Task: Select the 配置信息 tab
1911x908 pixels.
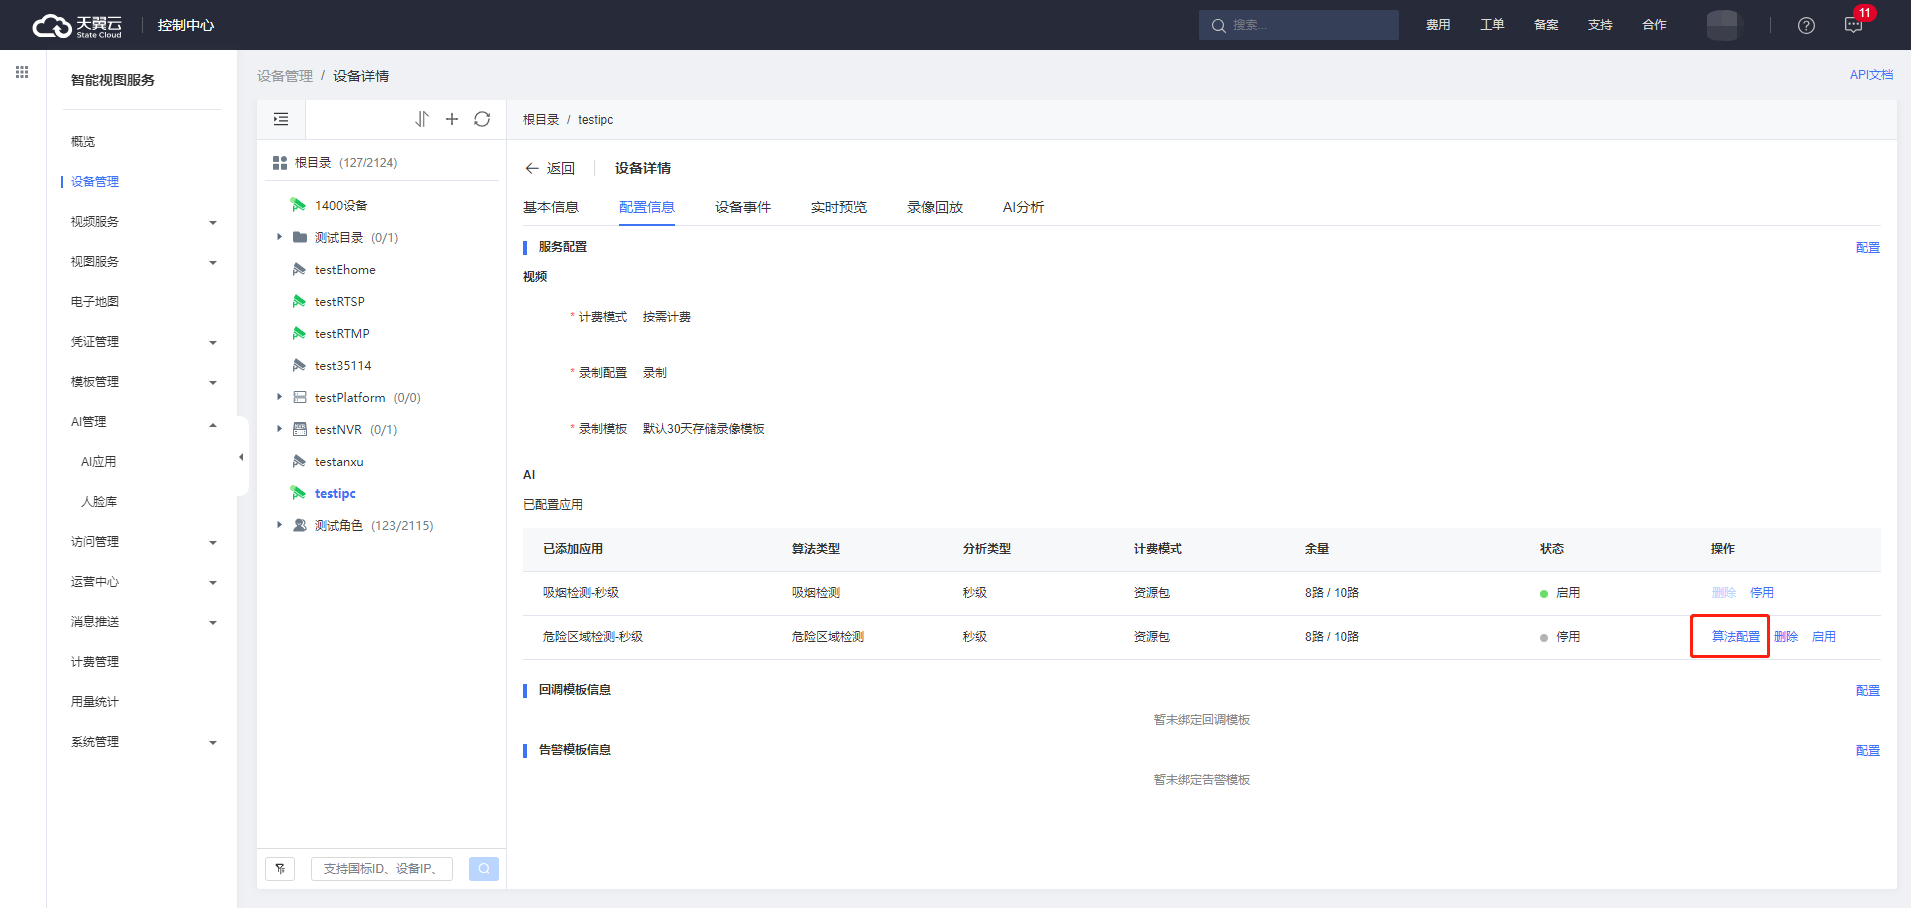Action: [647, 207]
